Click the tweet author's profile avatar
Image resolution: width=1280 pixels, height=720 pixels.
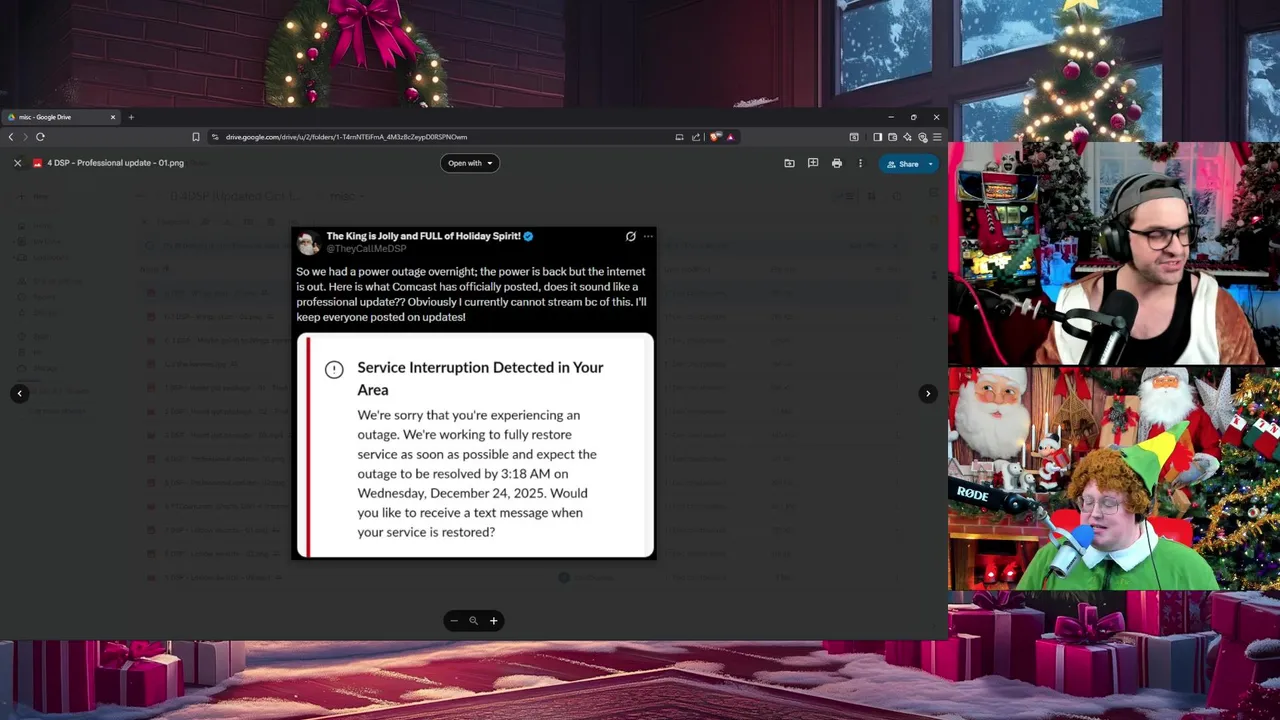point(308,242)
